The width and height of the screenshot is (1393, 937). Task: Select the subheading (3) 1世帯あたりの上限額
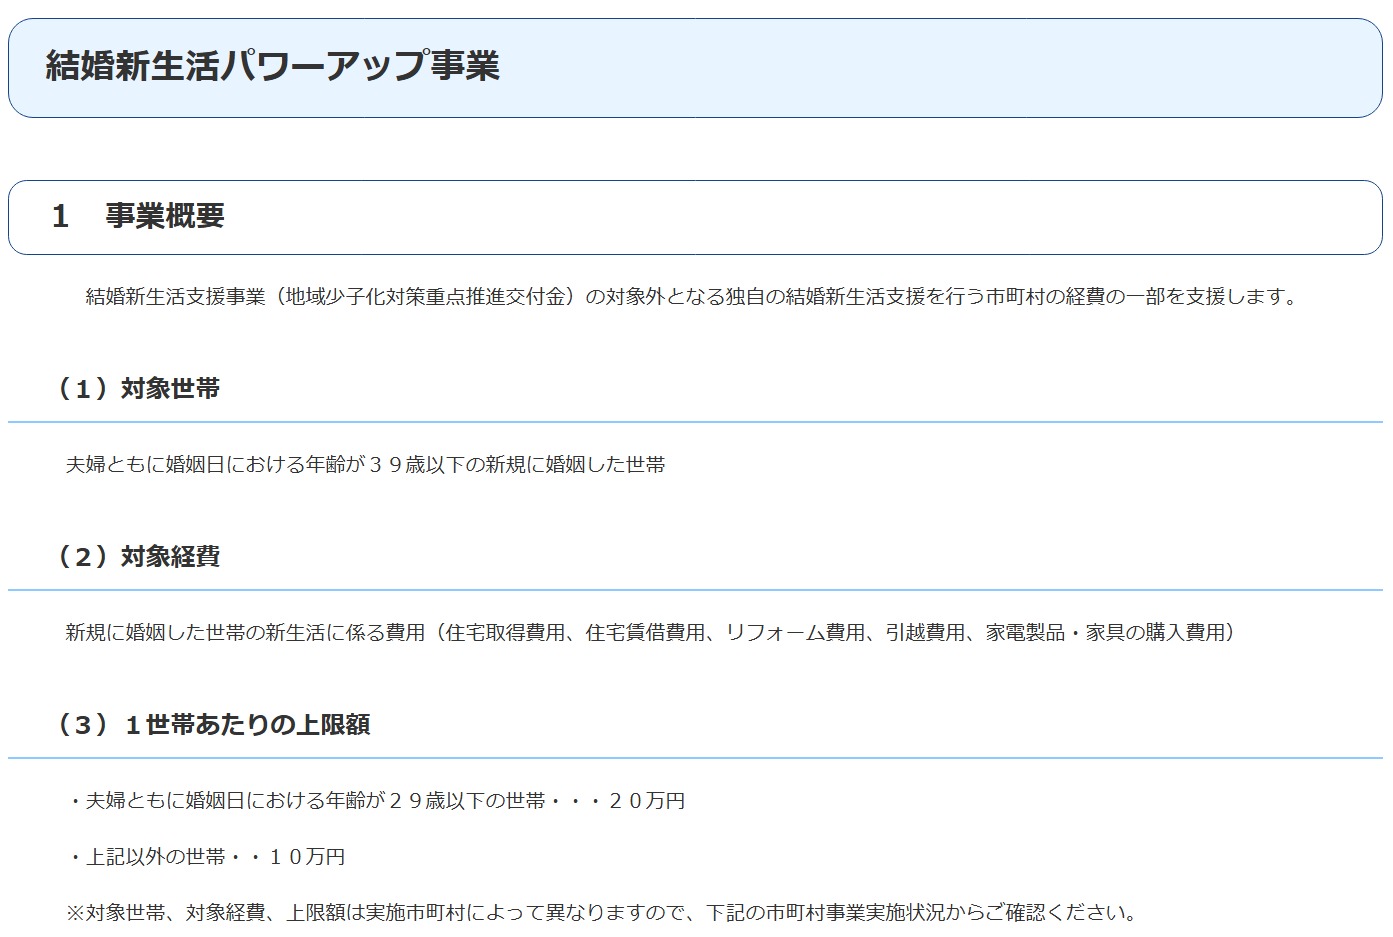(x=213, y=725)
